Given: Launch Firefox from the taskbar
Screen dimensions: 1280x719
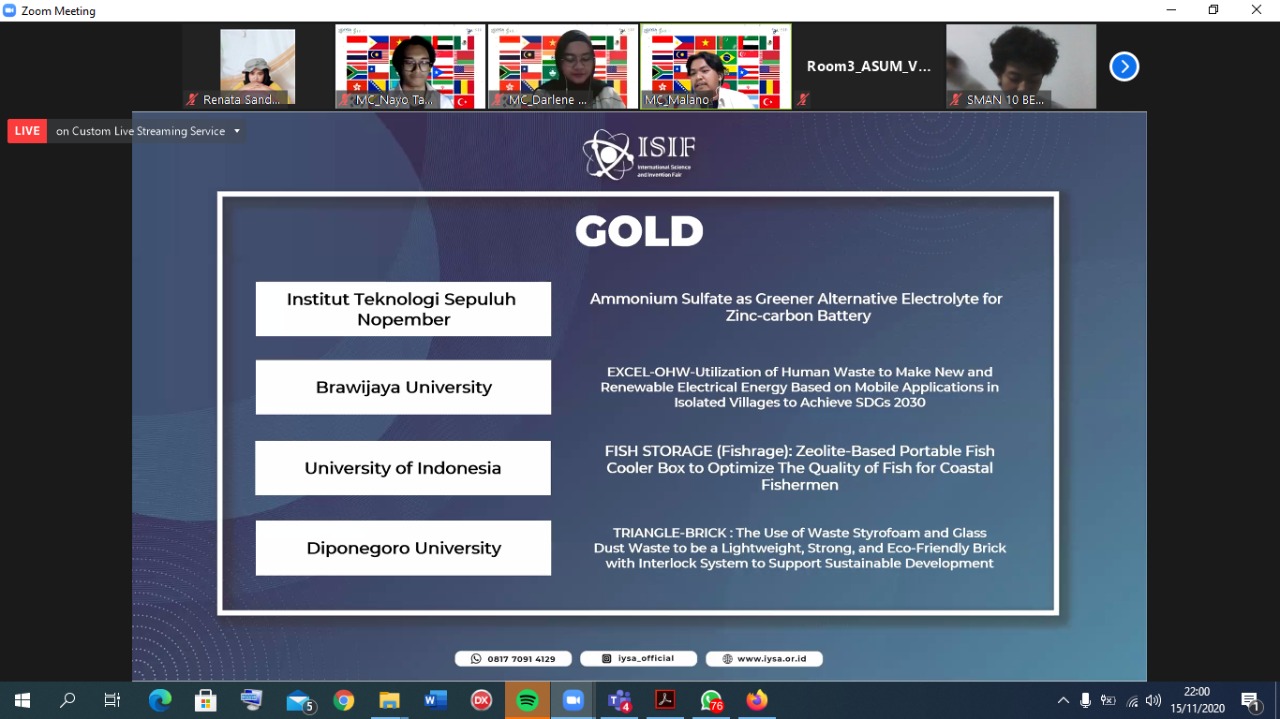Looking at the screenshot, I should pyautogui.click(x=757, y=700).
